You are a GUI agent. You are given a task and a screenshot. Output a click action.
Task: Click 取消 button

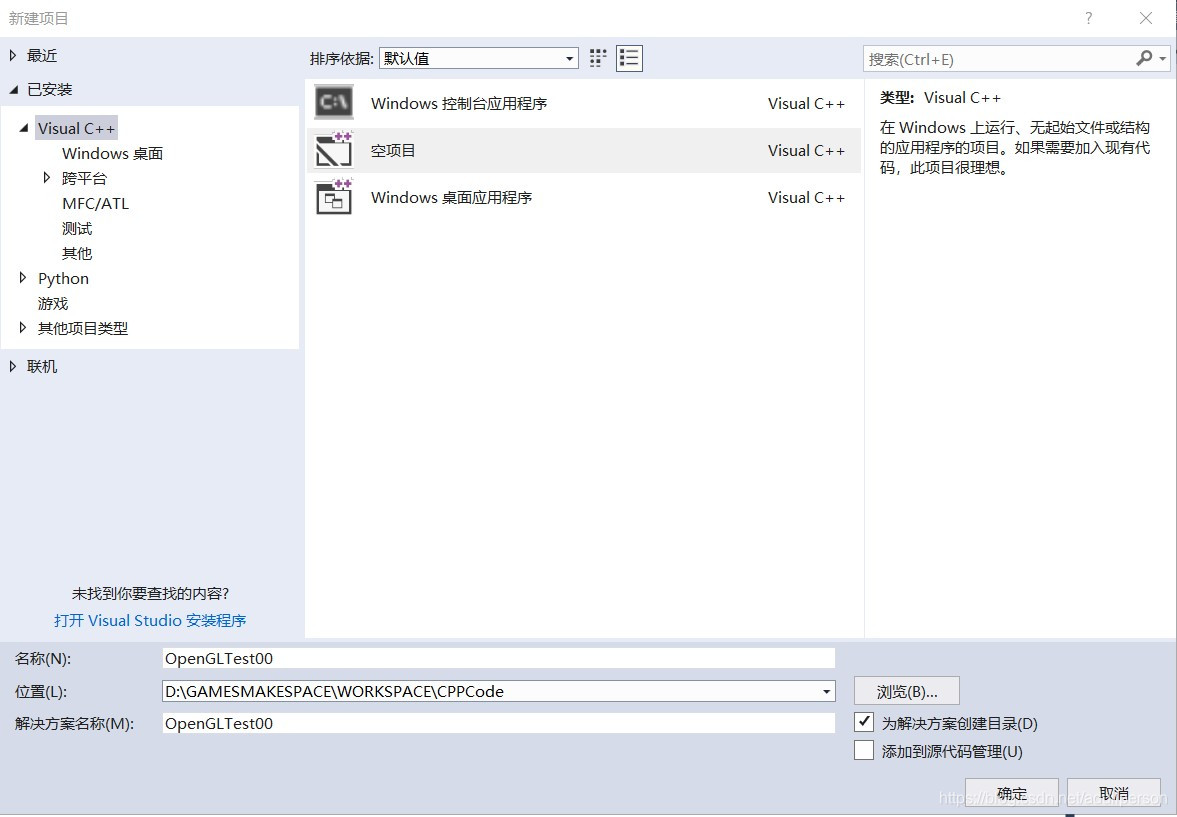tap(1114, 793)
